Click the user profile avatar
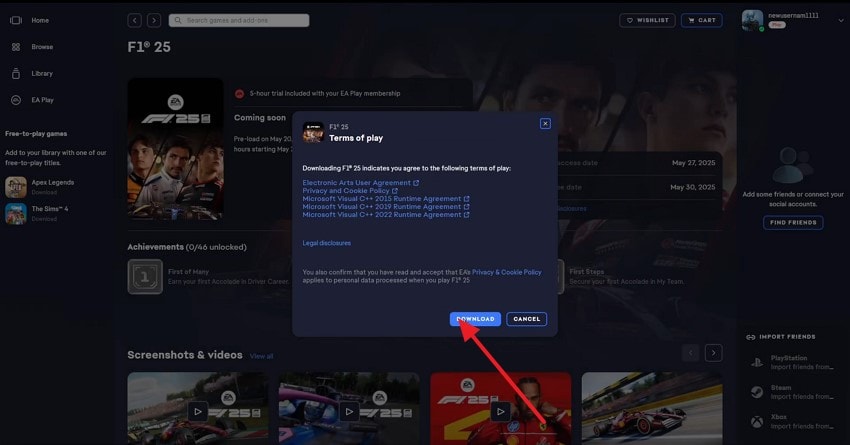This screenshot has height=445, width=850. click(x=752, y=21)
